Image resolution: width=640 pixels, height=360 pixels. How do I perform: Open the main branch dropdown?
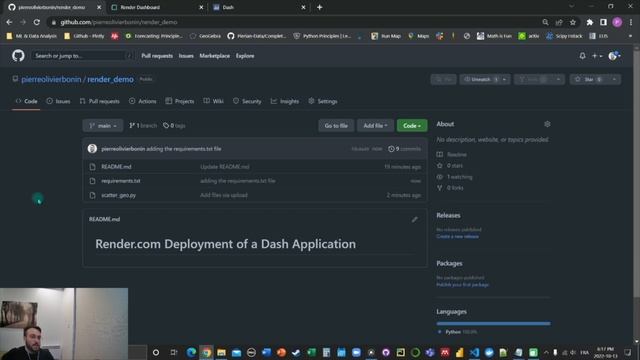[103, 126]
